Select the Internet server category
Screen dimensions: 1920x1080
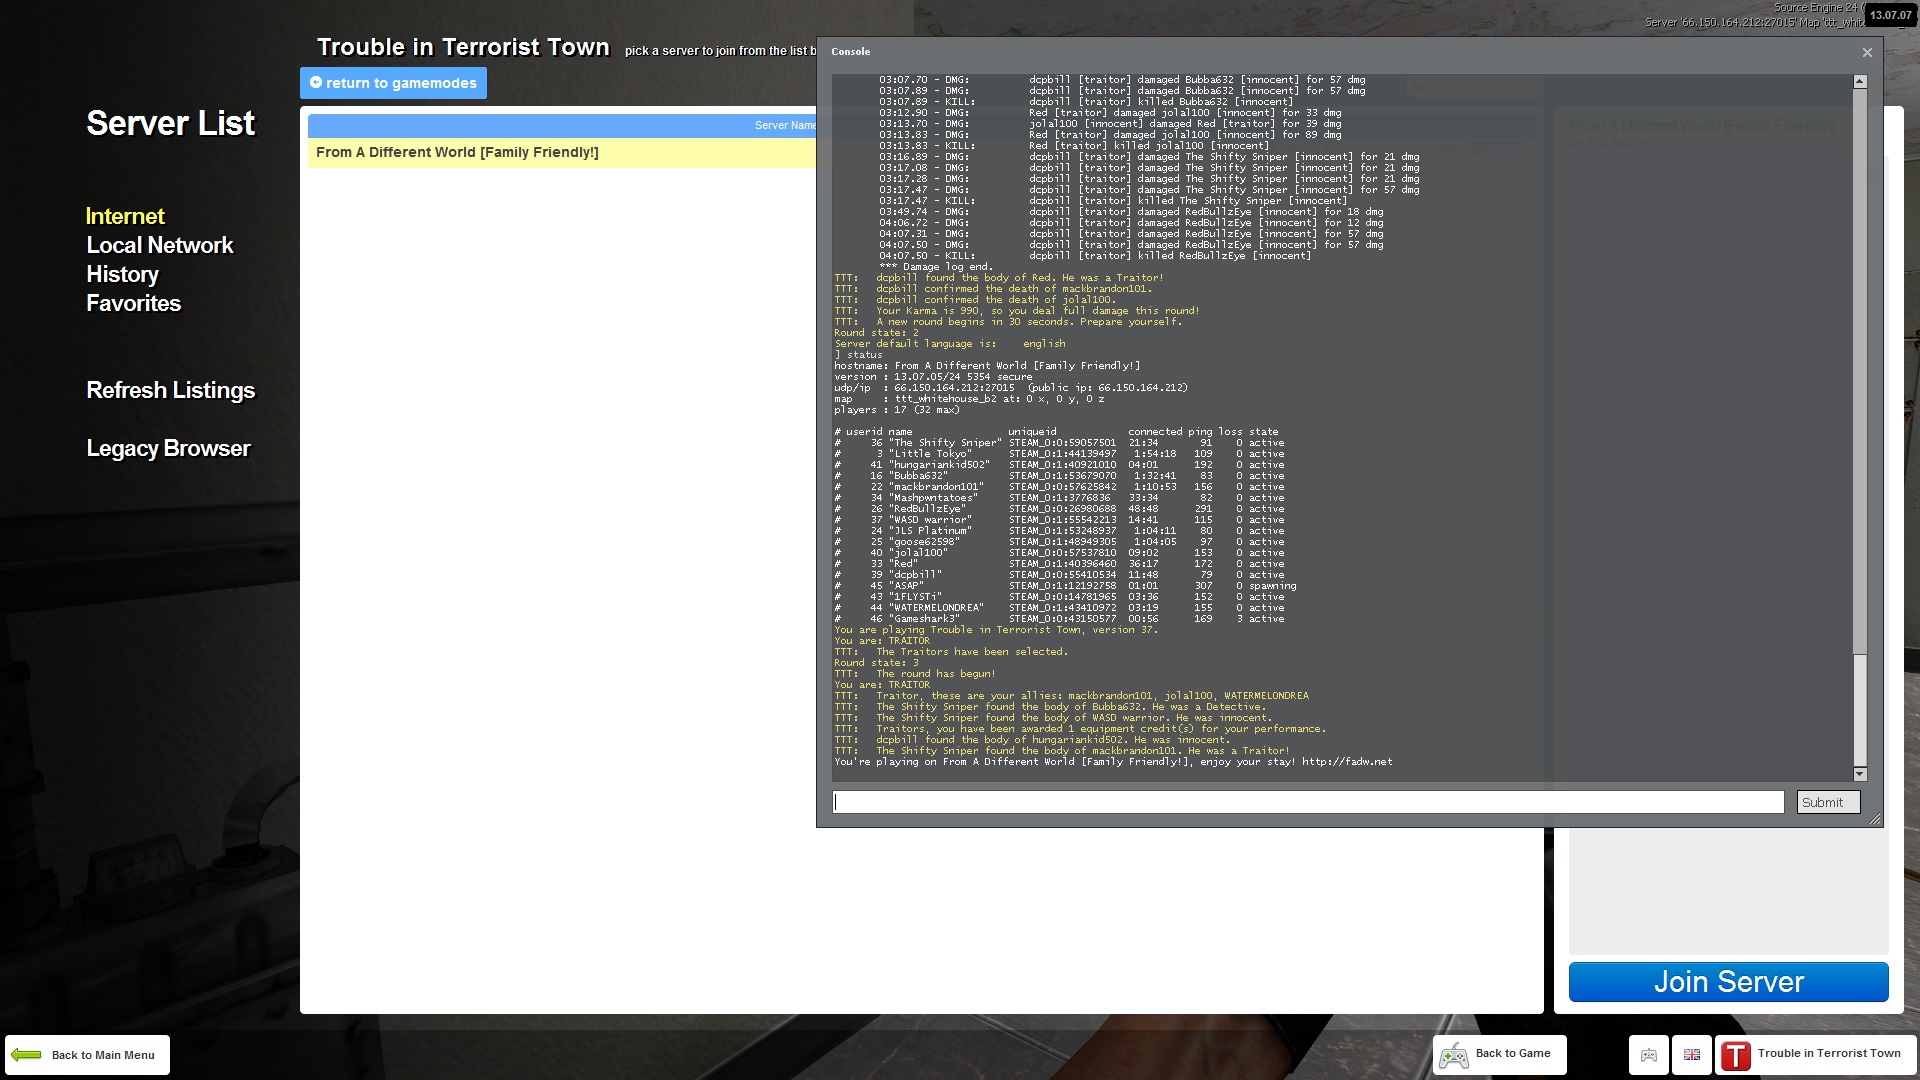(x=125, y=216)
